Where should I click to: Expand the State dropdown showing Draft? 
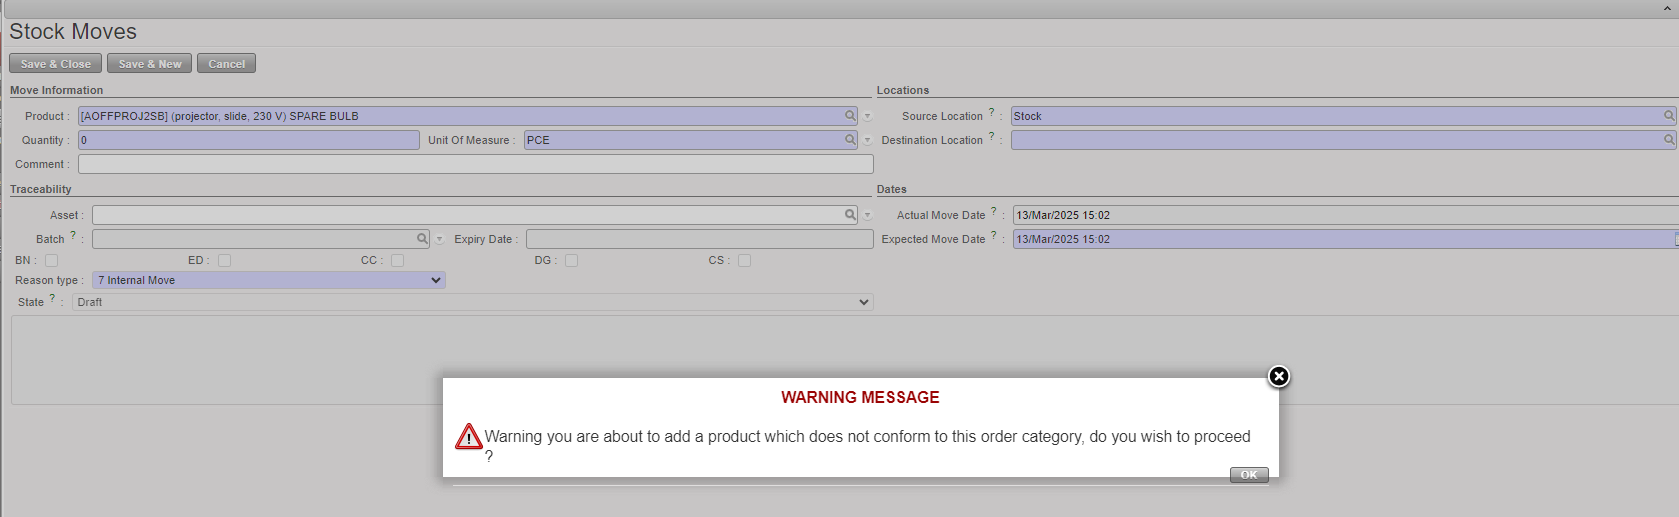tap(472, 302)
